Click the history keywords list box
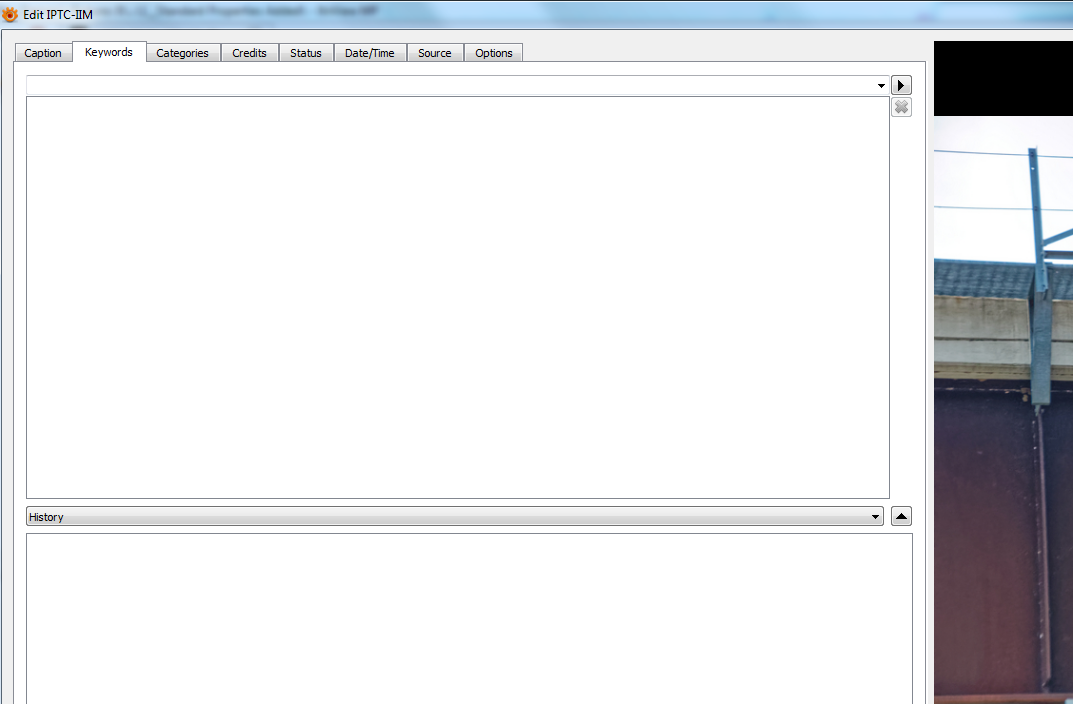This screenshot has width=1073, height=704. [x=469, y=618]
